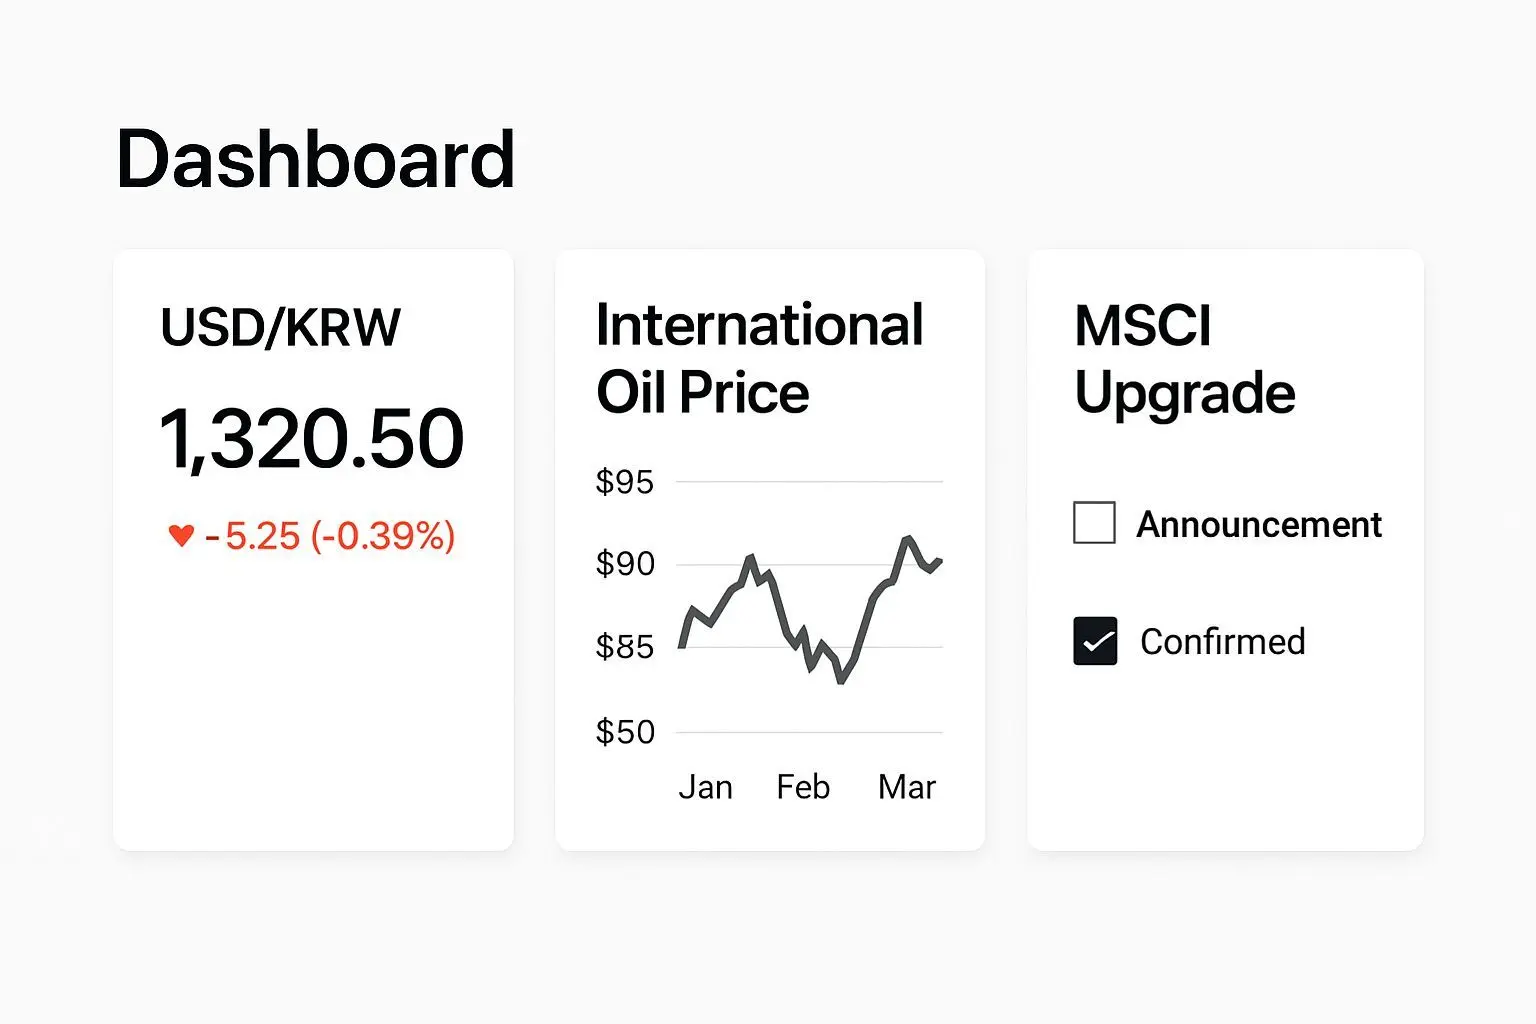Click the $85 axis label
1536x1024 pixels.
tap(624, 647)
